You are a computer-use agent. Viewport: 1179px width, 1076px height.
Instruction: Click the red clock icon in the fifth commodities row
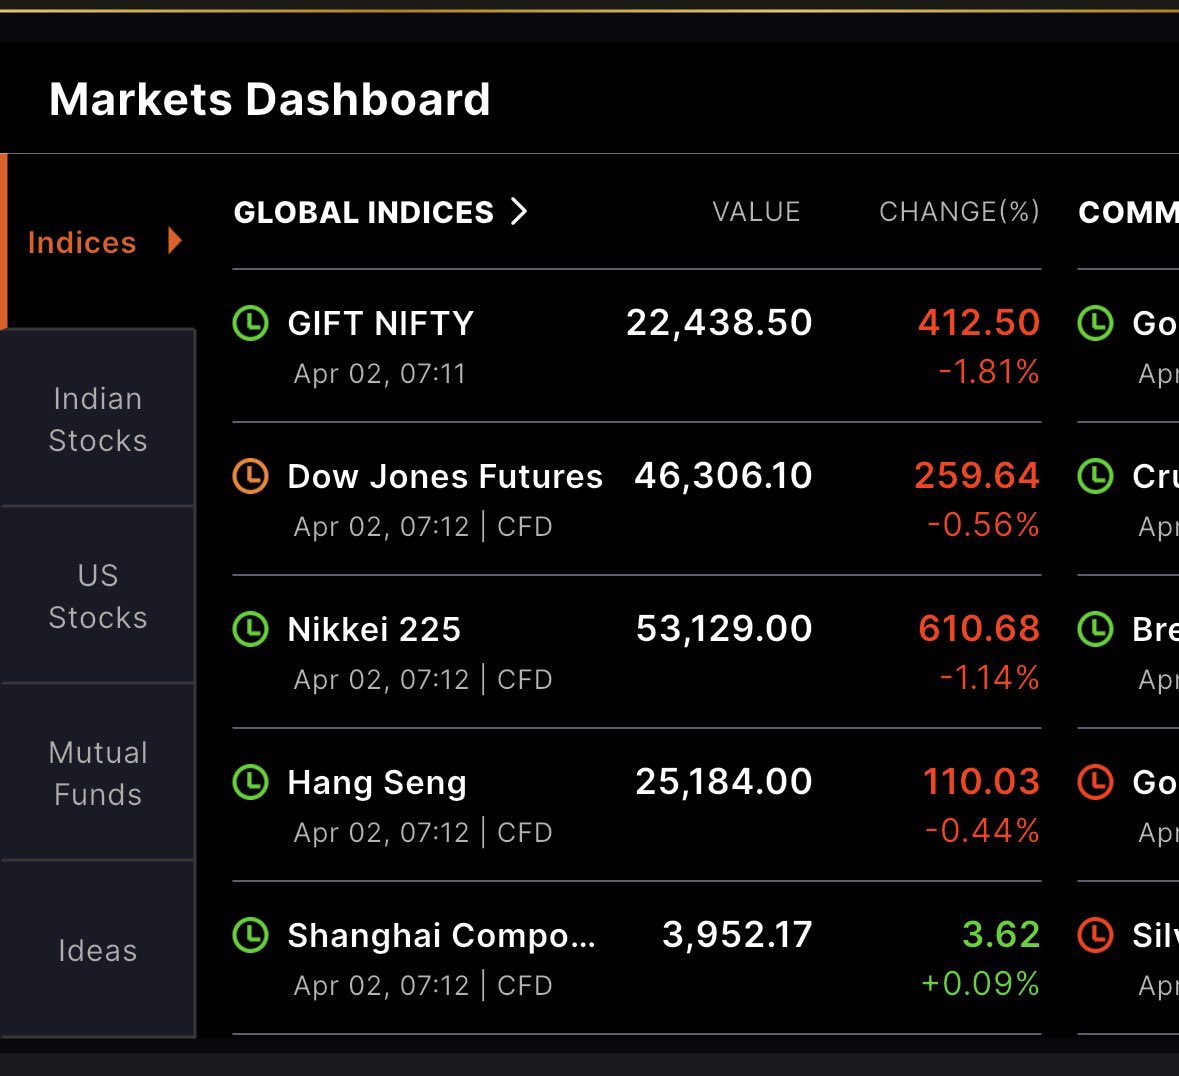pos(1096,935)
